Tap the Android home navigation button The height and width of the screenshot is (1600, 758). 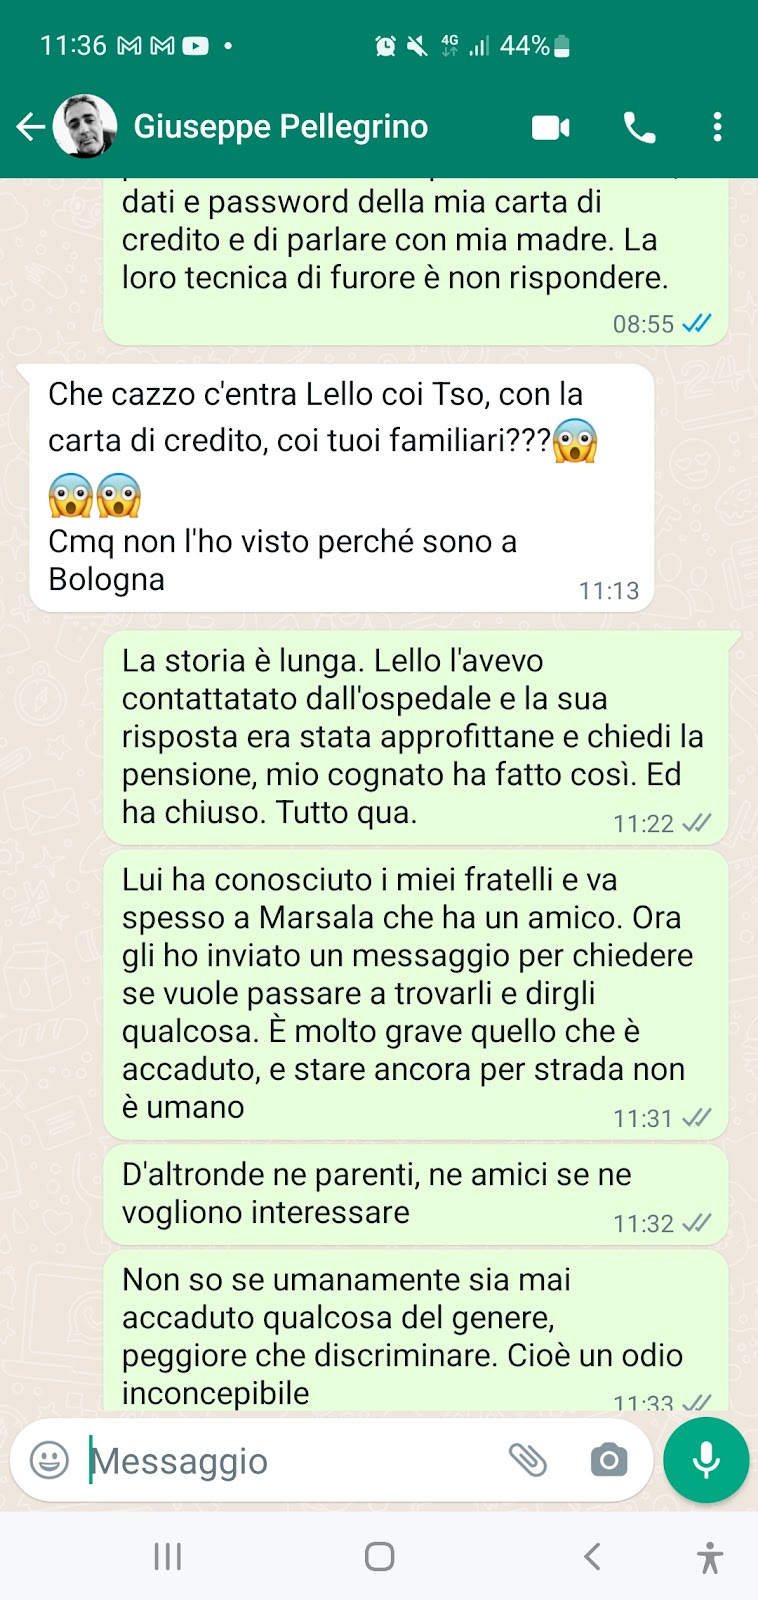[379, 1556]
